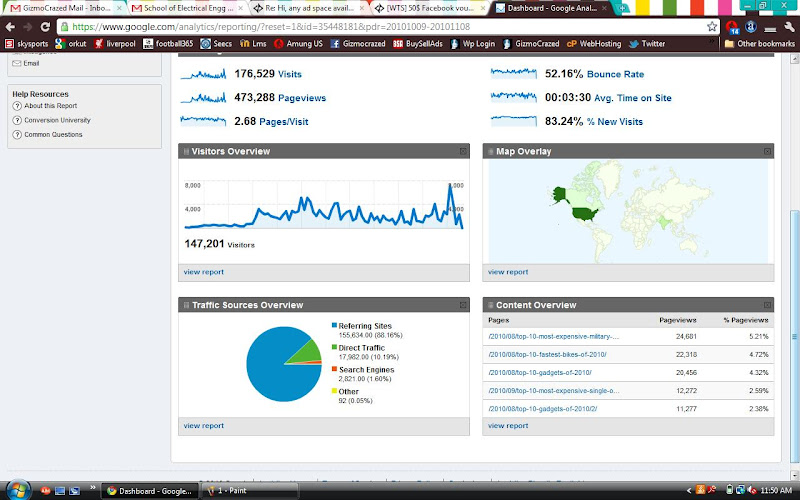Open a new browser tab
The width and height of the screenshot is (800, 500).
tap(622, 8)
